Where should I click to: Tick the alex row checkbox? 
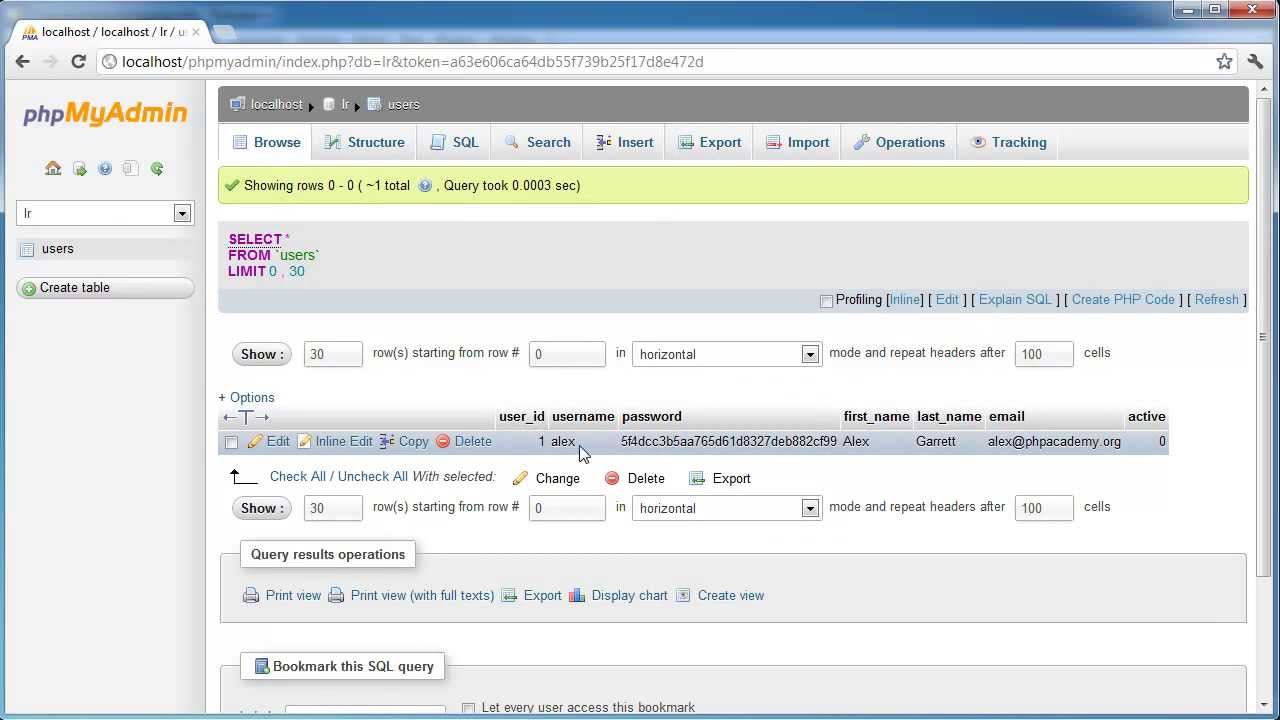click(231, 442)
